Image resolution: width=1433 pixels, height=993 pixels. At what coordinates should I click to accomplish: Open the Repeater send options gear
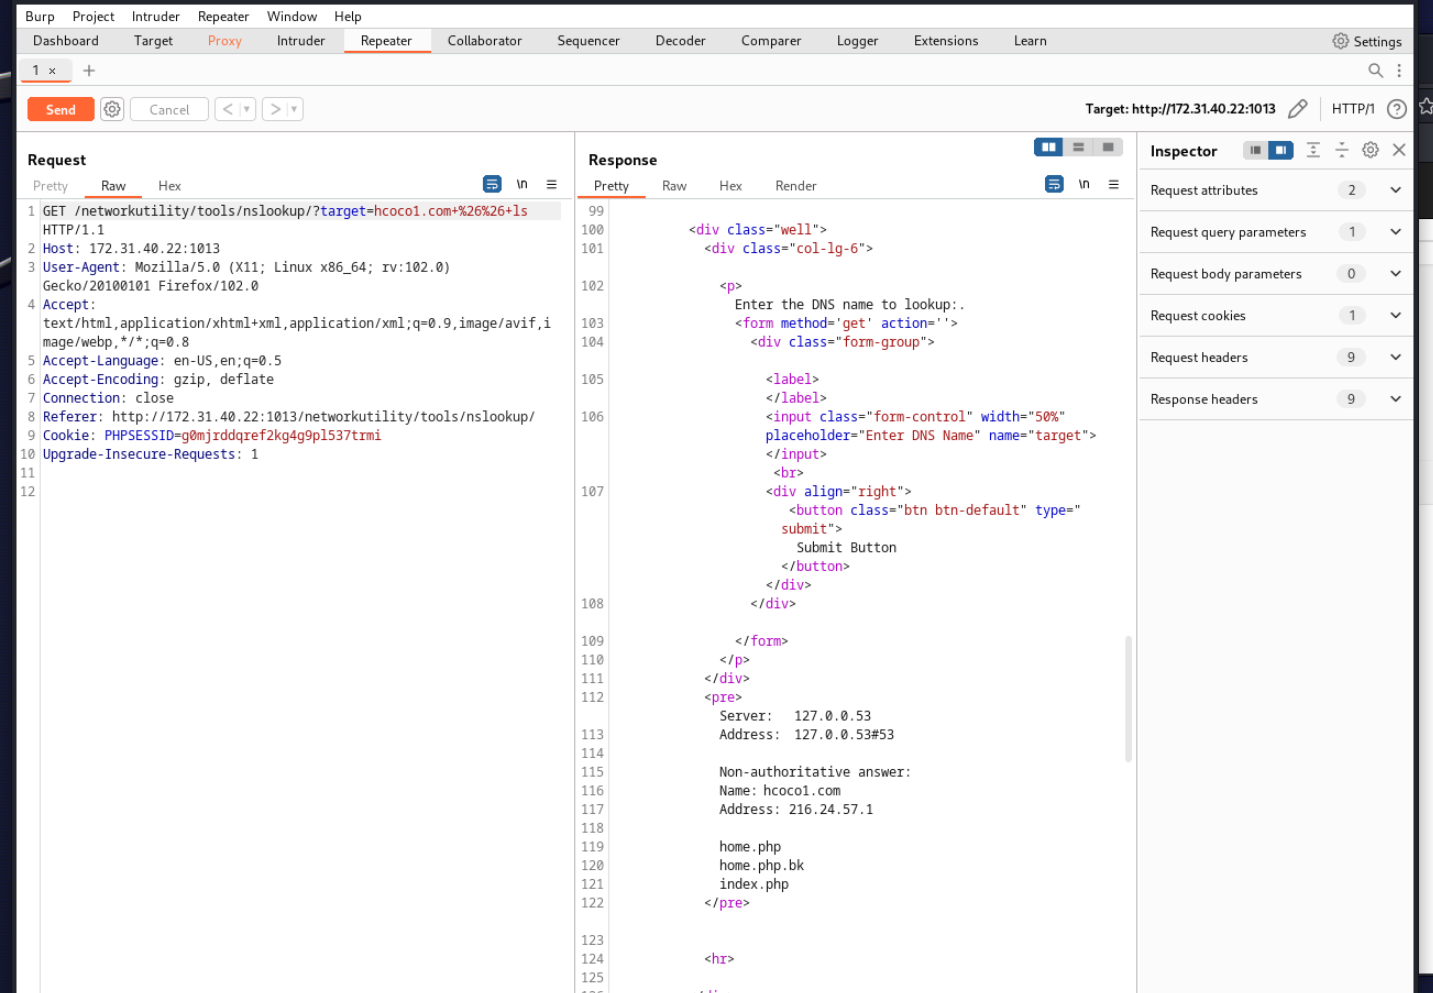(x=112, y=109)
